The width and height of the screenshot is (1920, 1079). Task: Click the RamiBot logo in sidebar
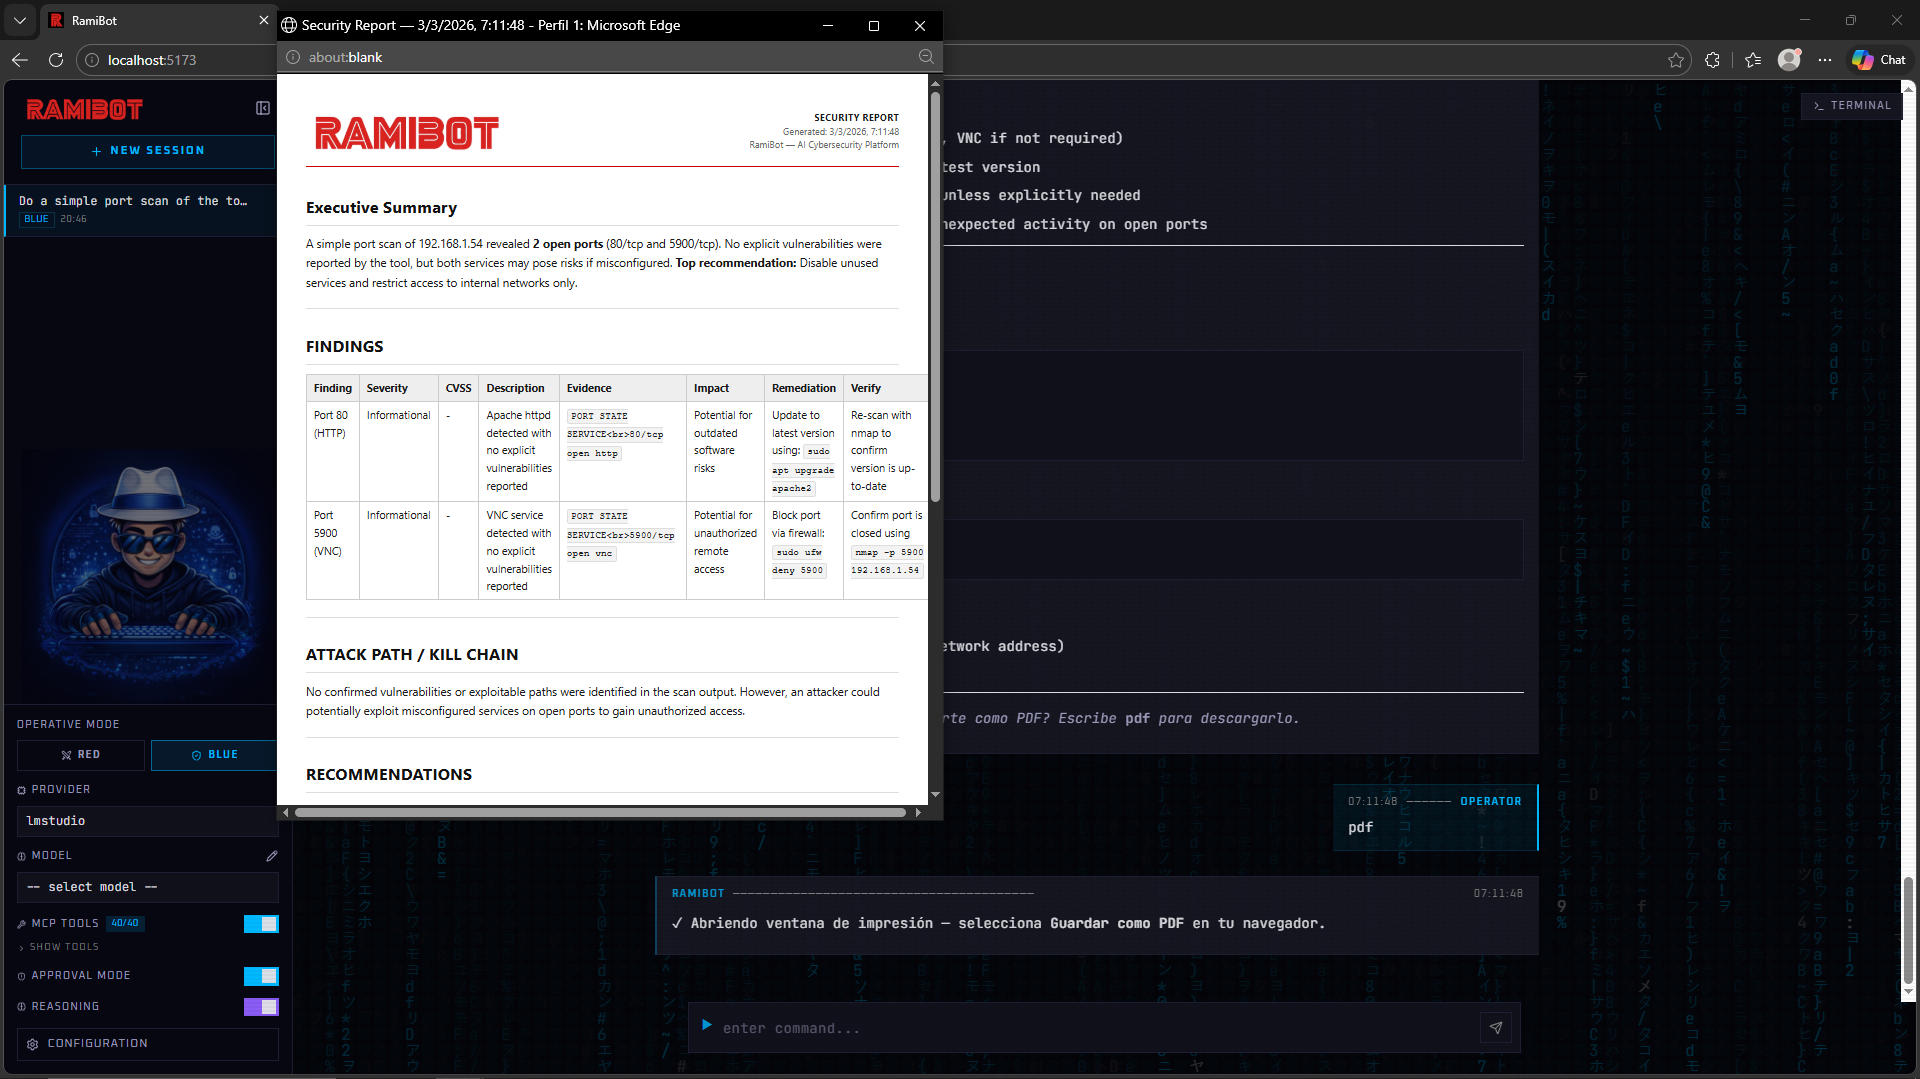[x=85, y=109]
